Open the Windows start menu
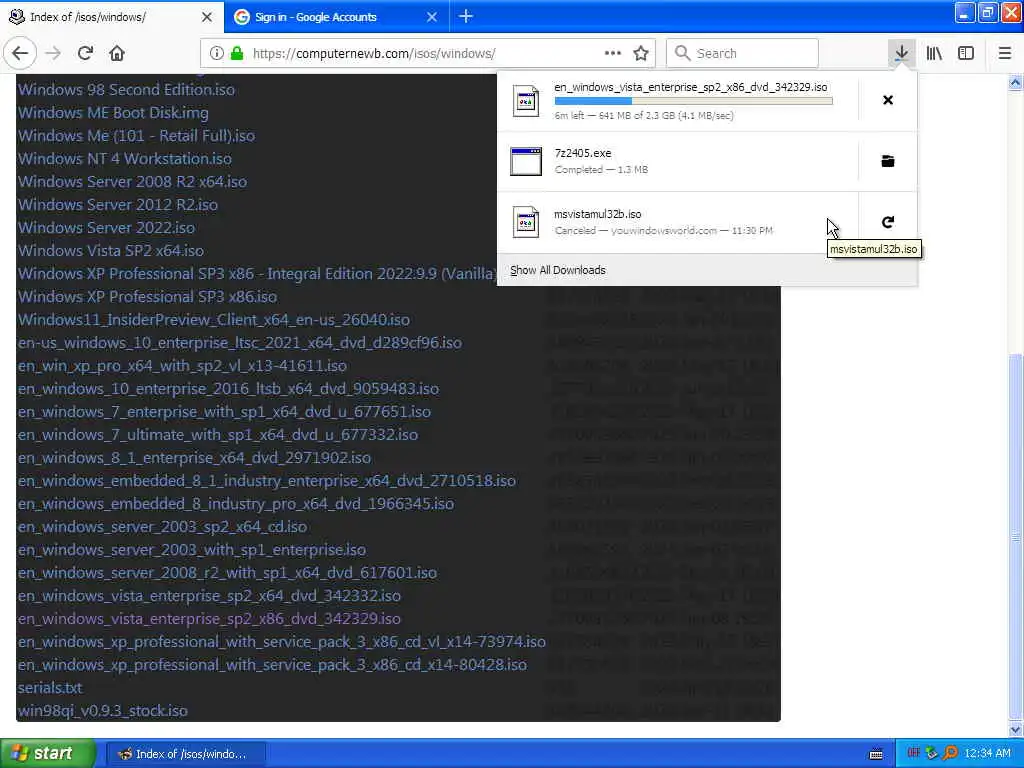 click(48, 753)
